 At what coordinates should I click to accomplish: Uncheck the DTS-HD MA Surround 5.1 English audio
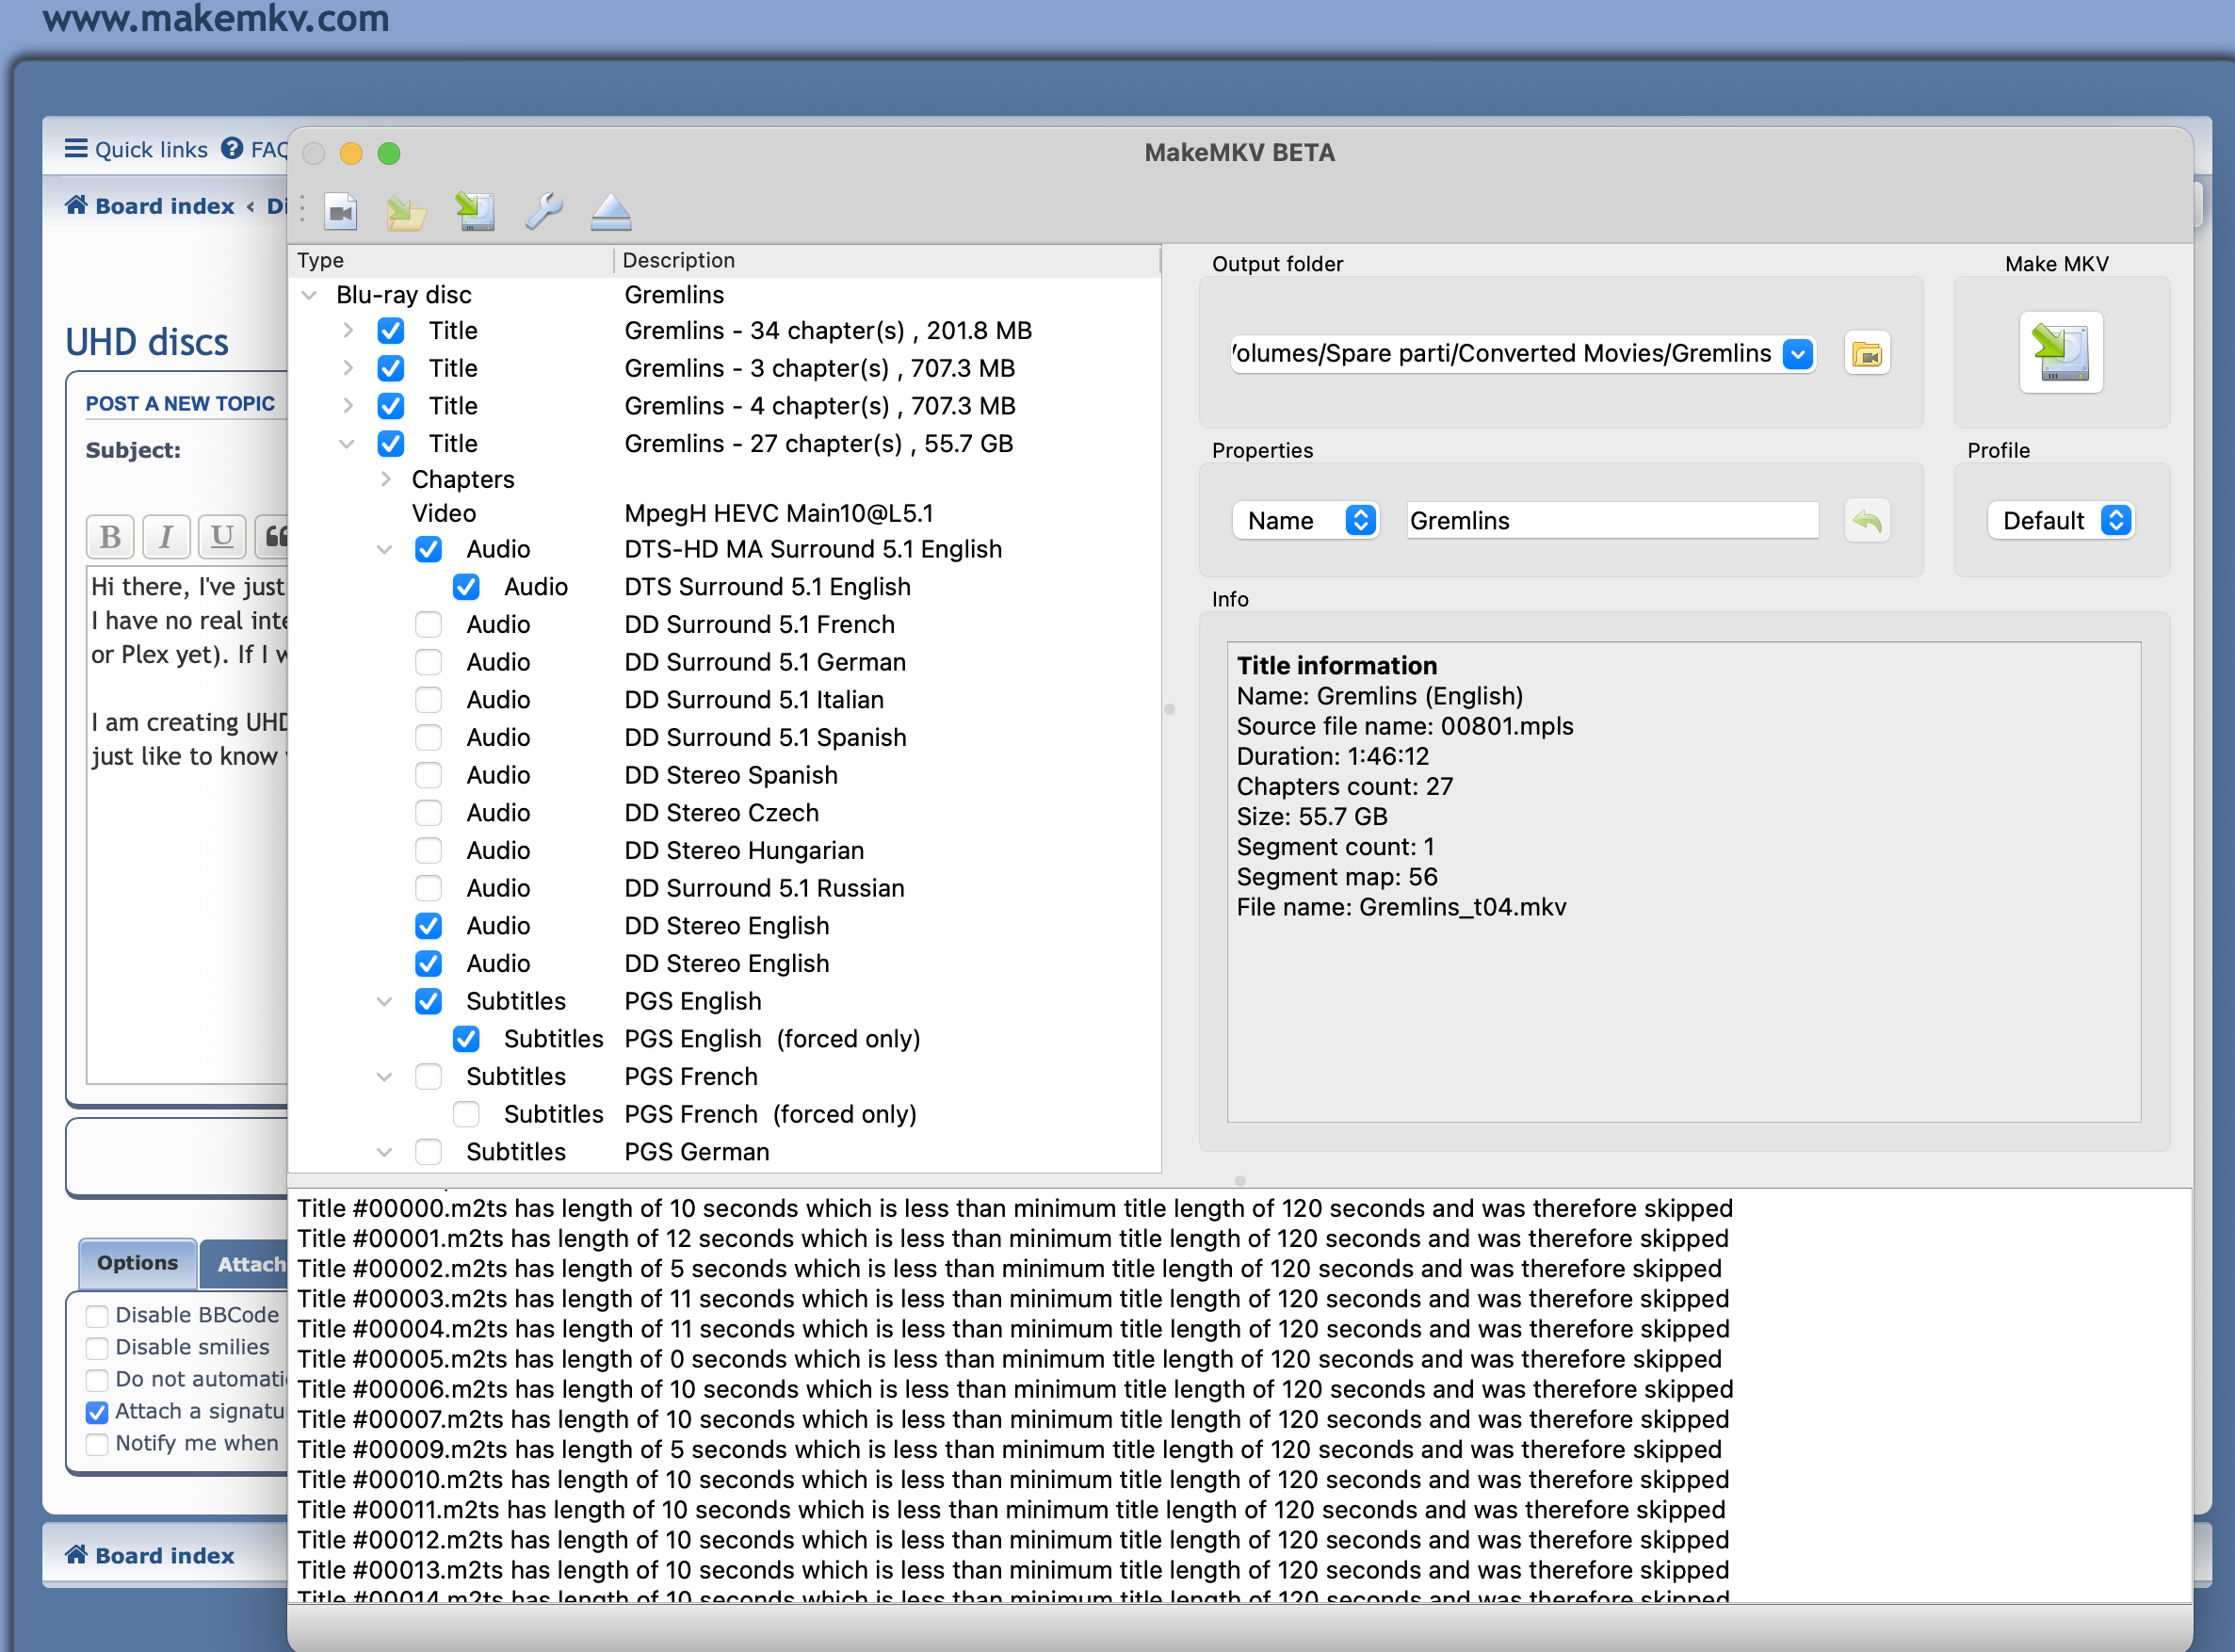click(x=429, y=549)
